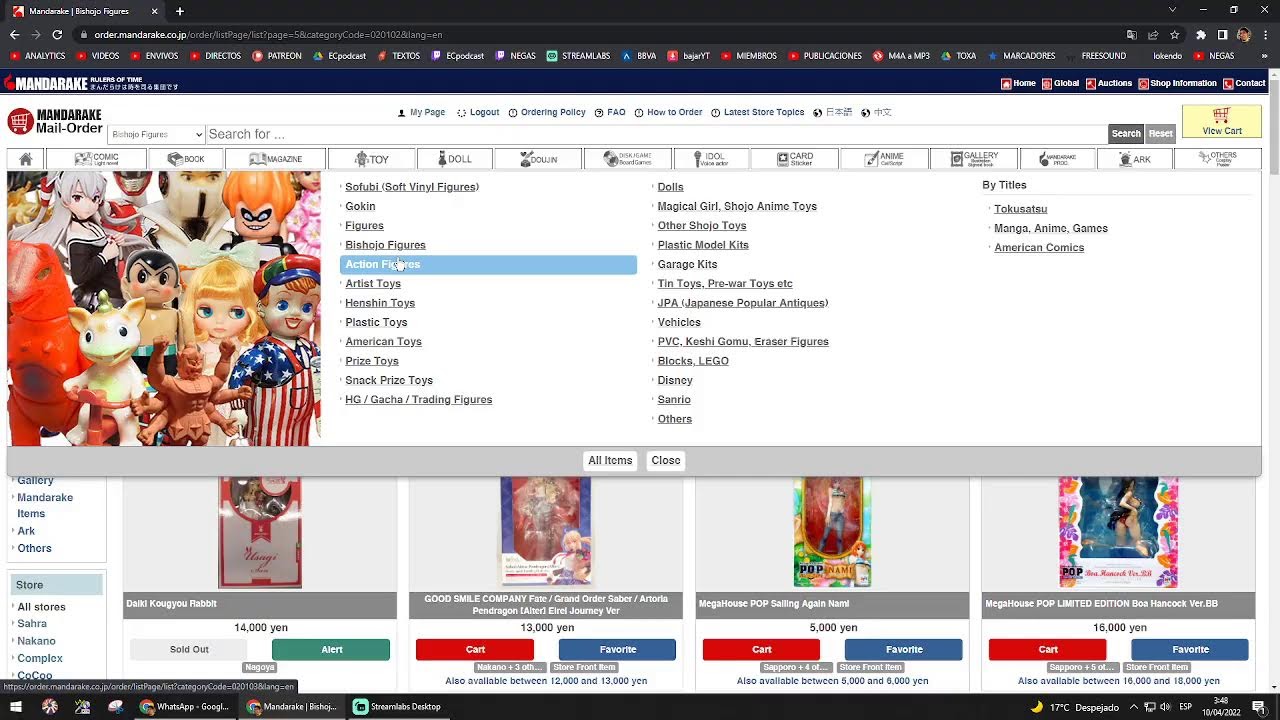Select HG / Gacha / Trading Figures
This screenshot has height=720, width=1280.
tap(419, 400)
